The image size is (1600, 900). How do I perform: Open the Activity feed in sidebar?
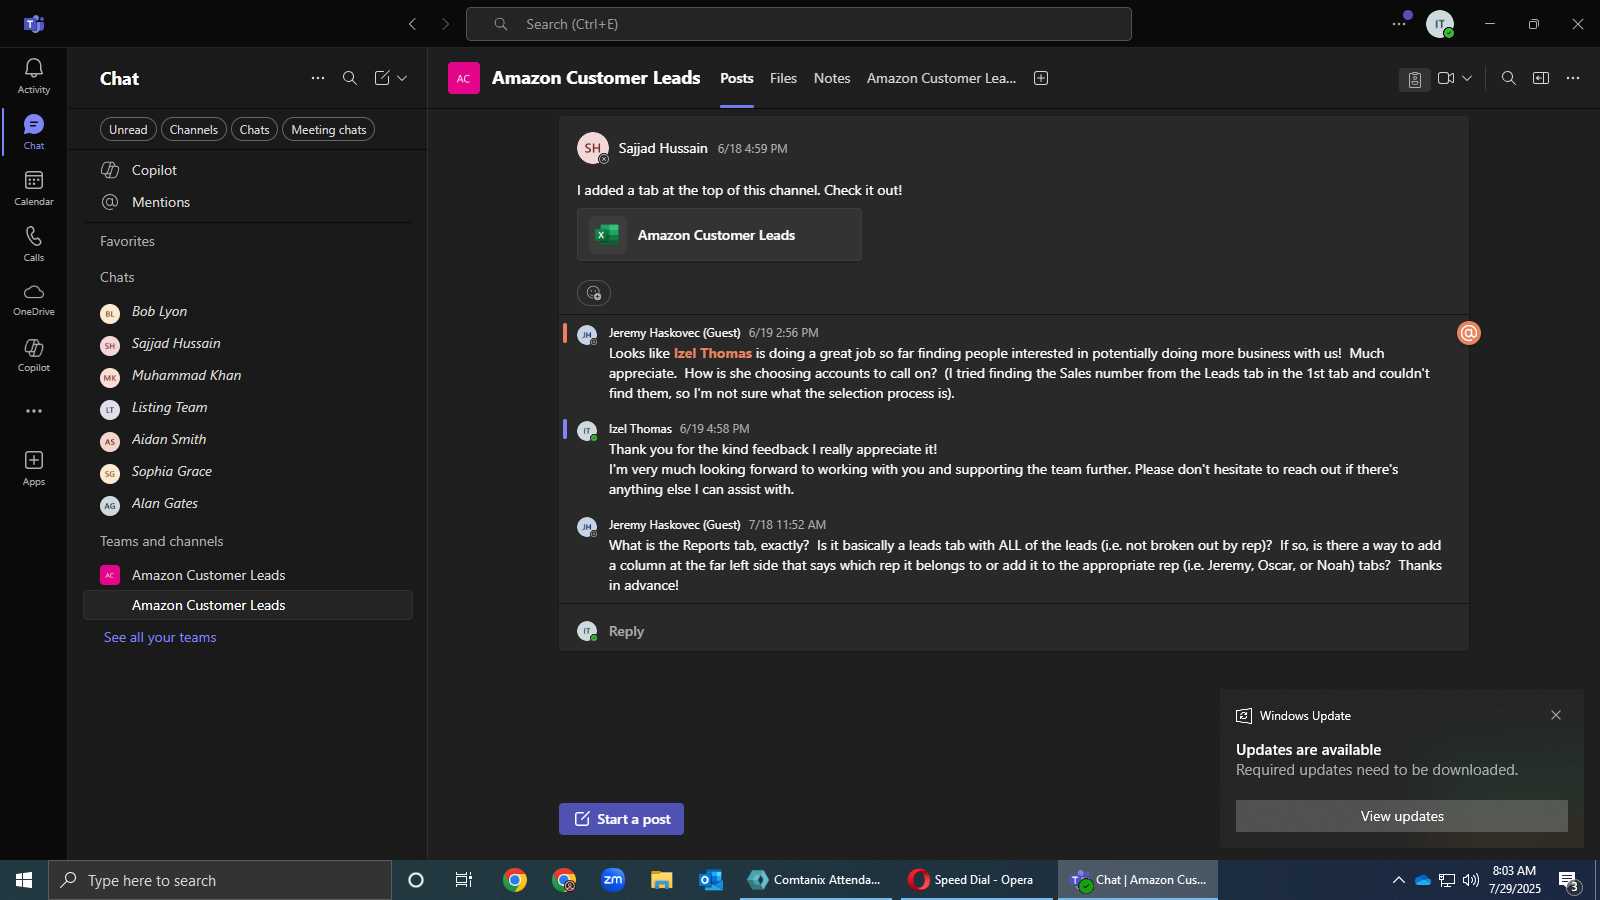[x=33, y=76]
